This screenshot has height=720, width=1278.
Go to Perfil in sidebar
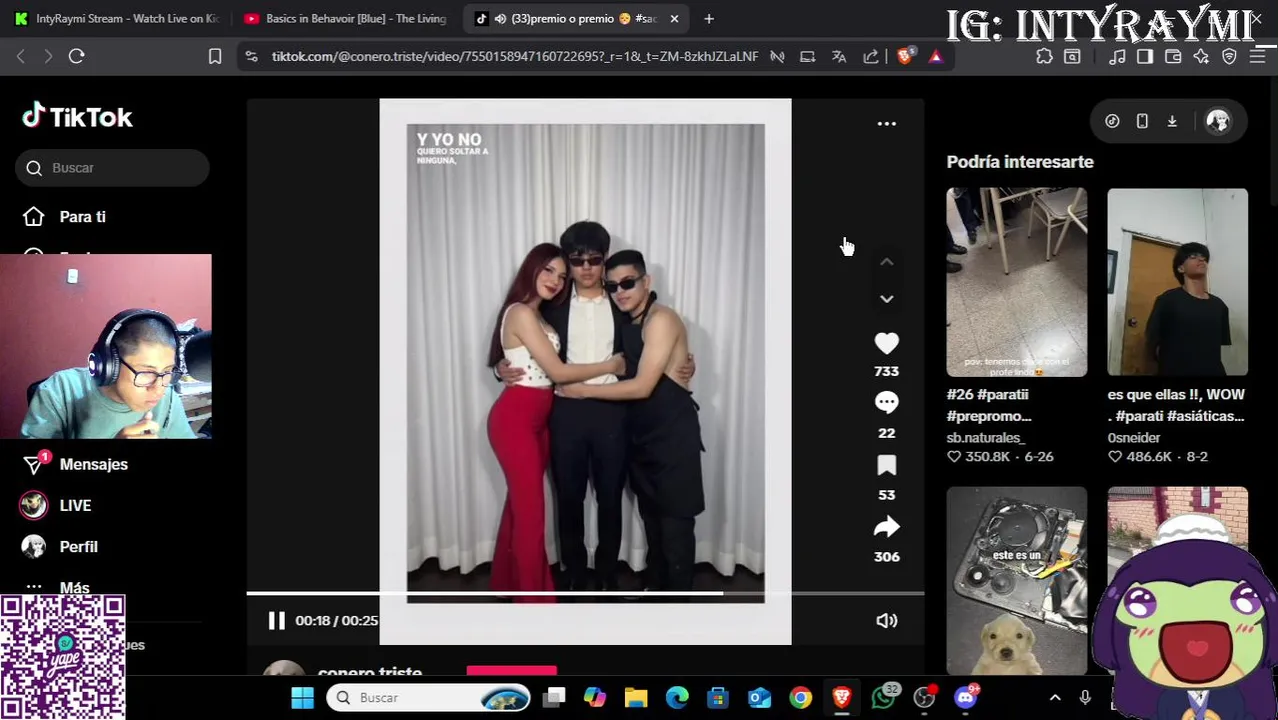[x=61, y=547]
